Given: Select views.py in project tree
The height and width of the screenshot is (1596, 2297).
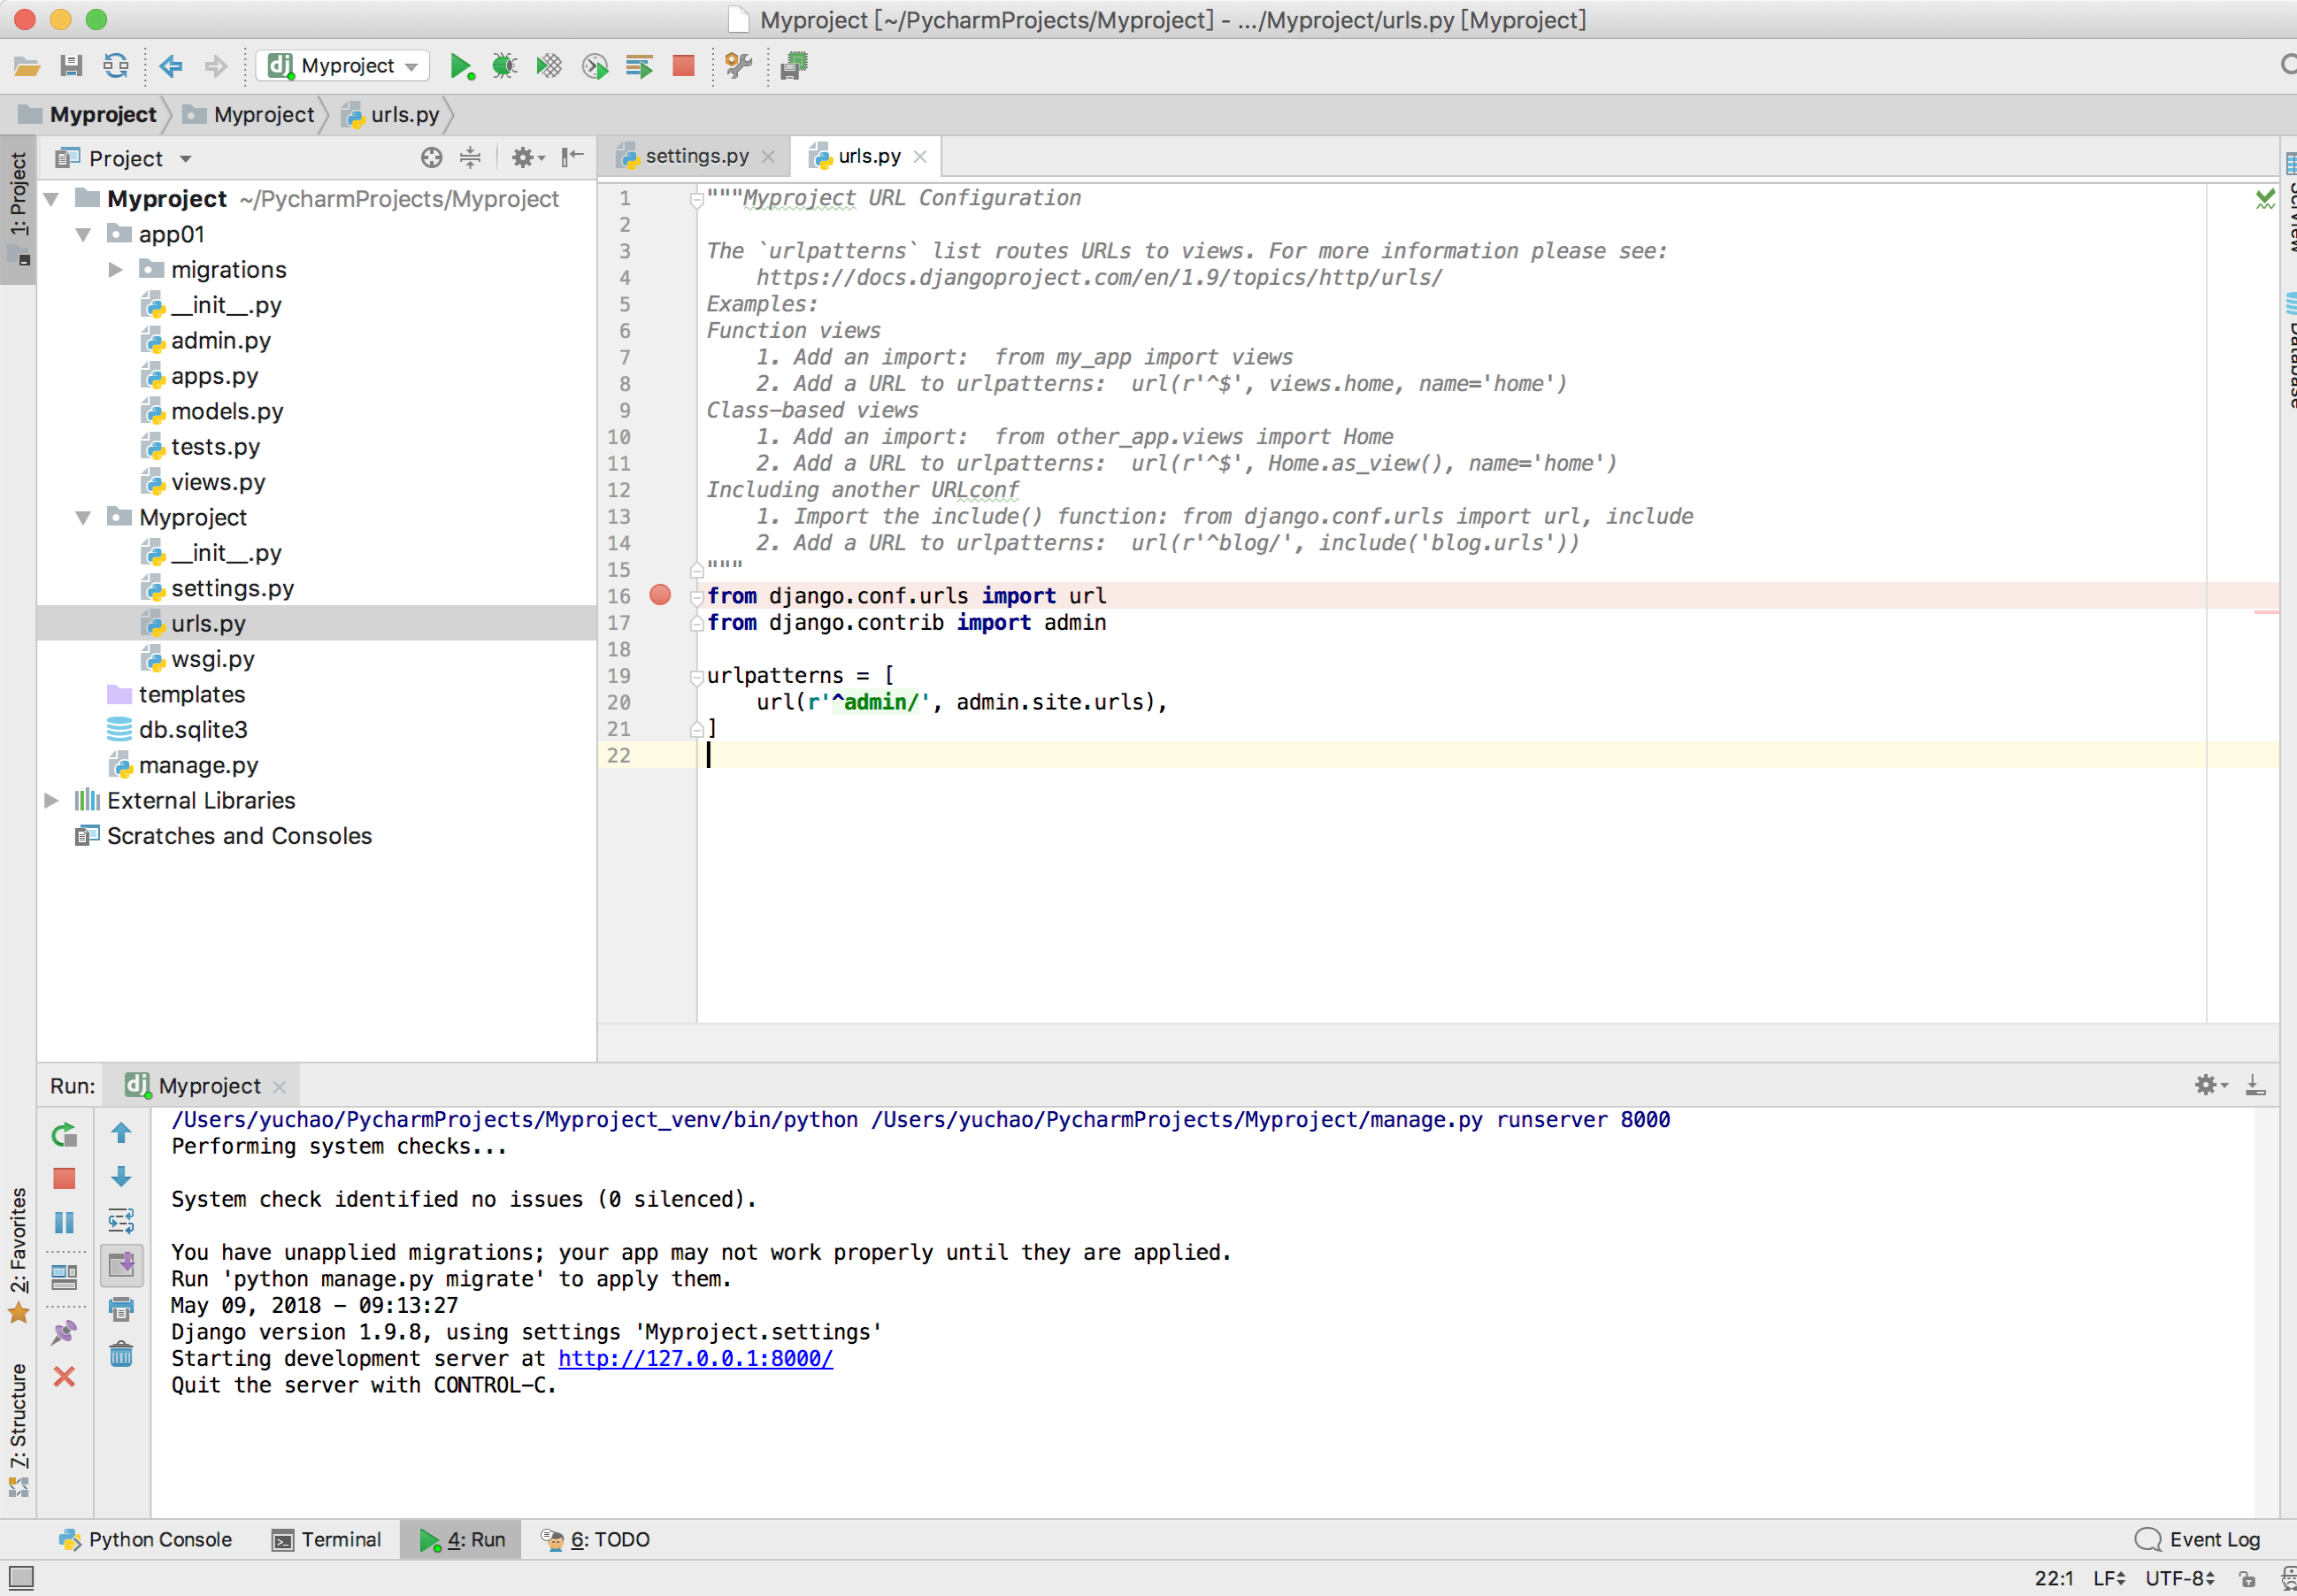Looking at the screenshot, I should 217,482.
